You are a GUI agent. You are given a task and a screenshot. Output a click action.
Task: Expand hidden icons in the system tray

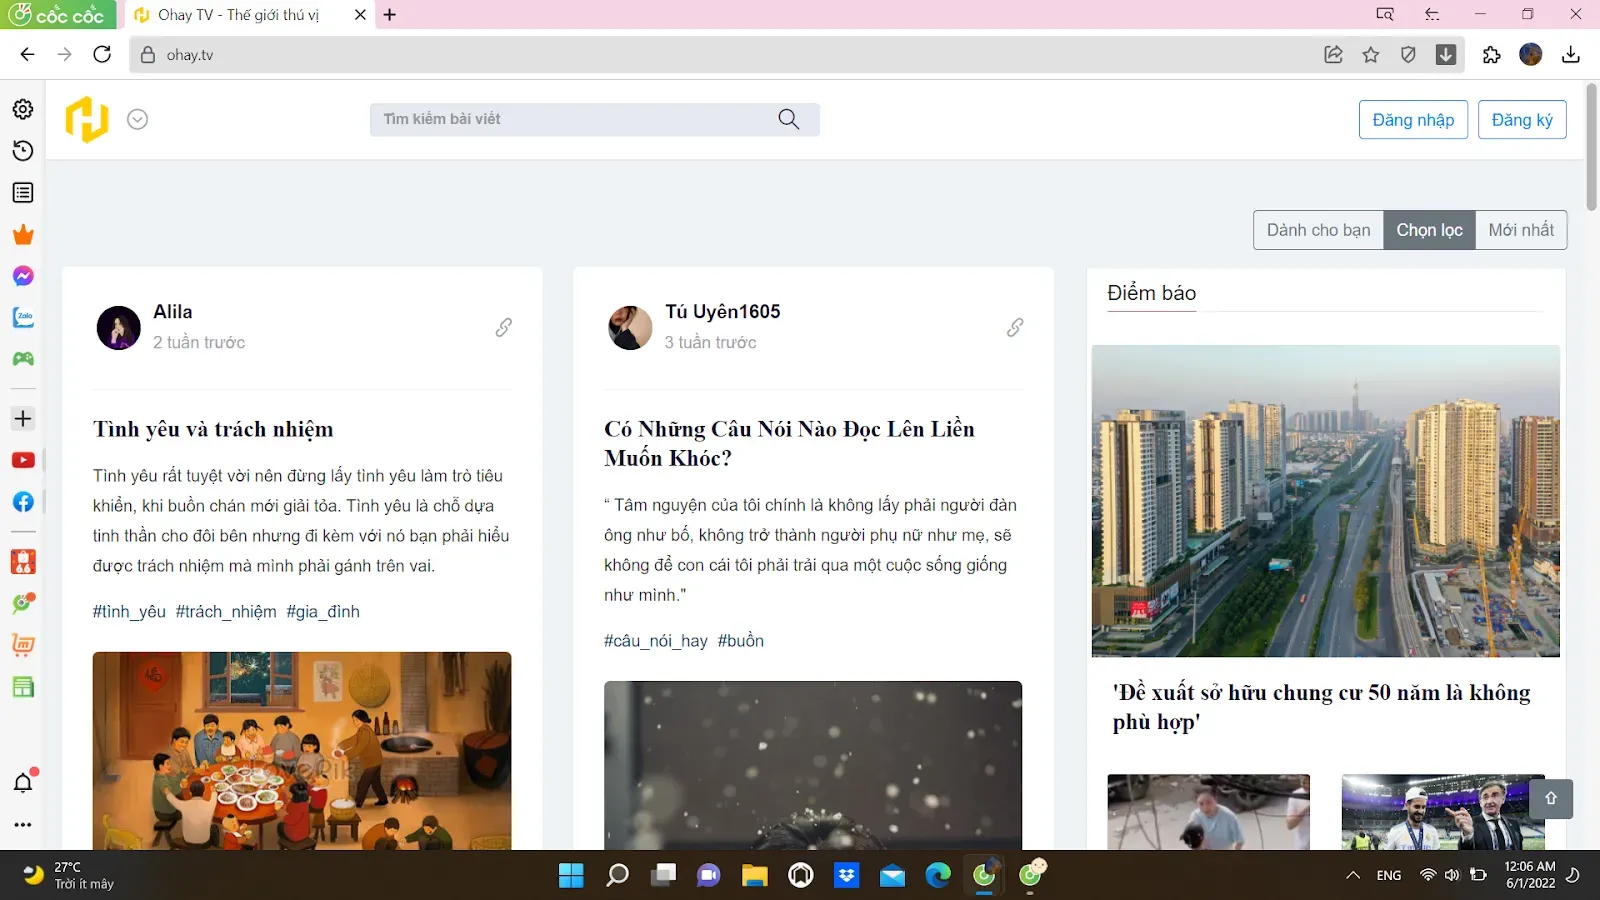tap(1353, 874)
